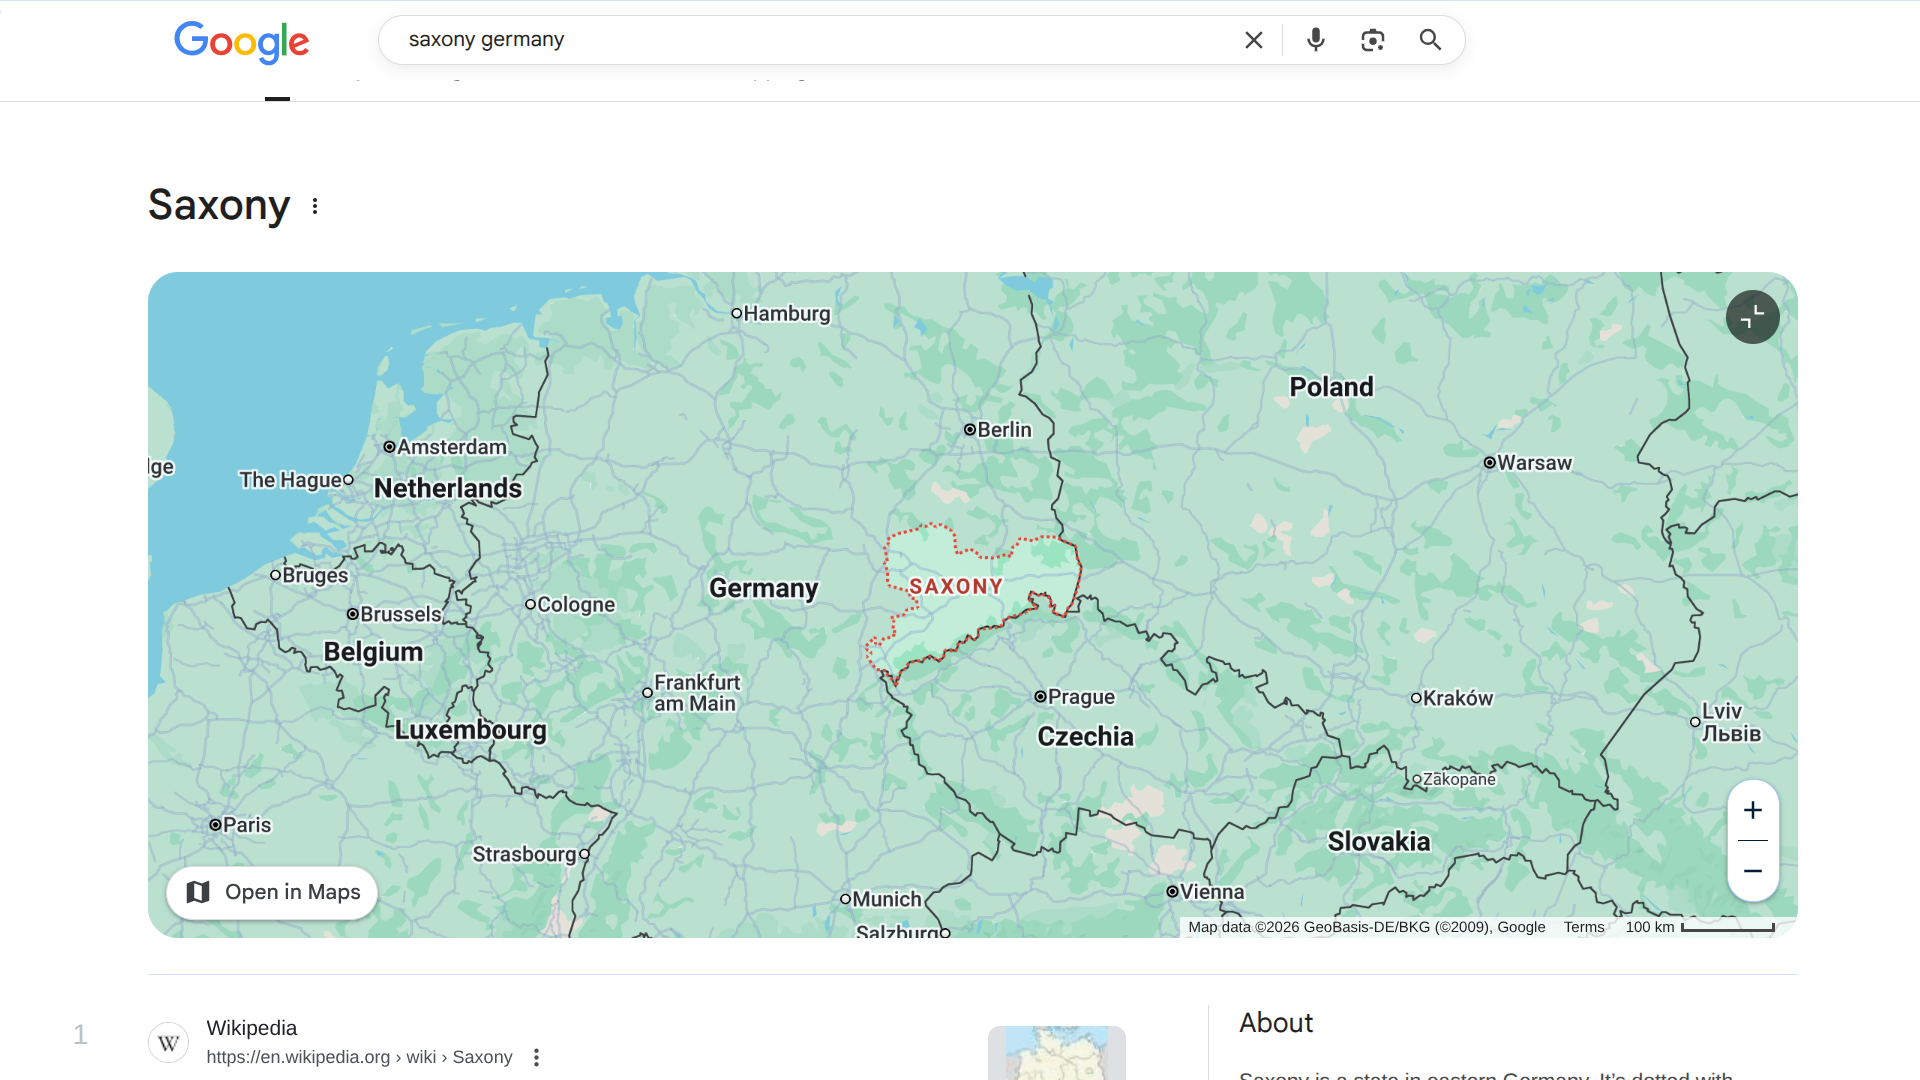Click the Prague marker on the map
Screen dimensions: 1920x1080
point(1040,697)
